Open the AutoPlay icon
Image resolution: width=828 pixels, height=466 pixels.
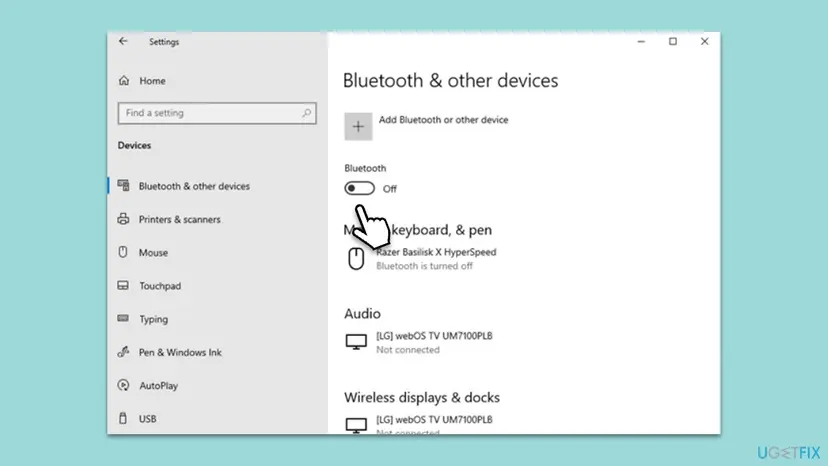pos(123,385)
